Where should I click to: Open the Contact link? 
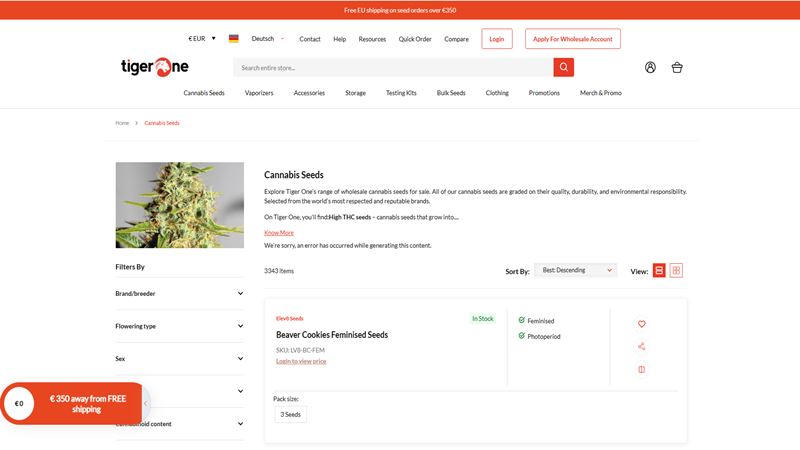(310, 39)
